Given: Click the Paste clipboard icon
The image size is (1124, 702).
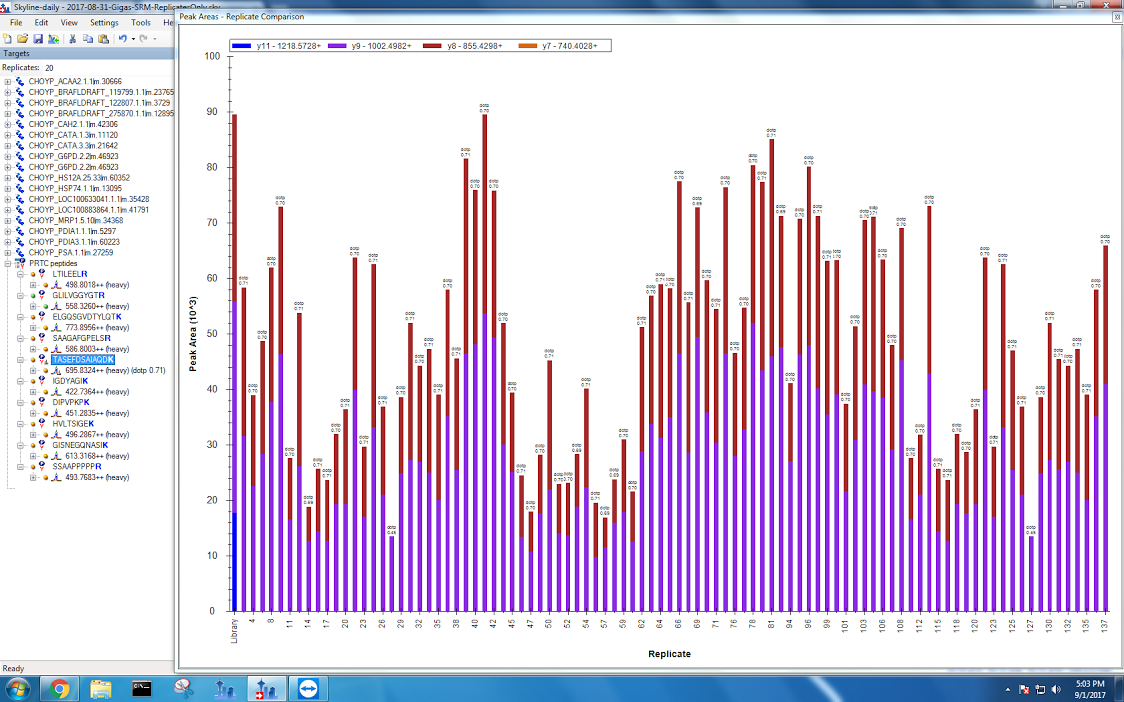Looking at the screenshot, I should click(103, 38).
